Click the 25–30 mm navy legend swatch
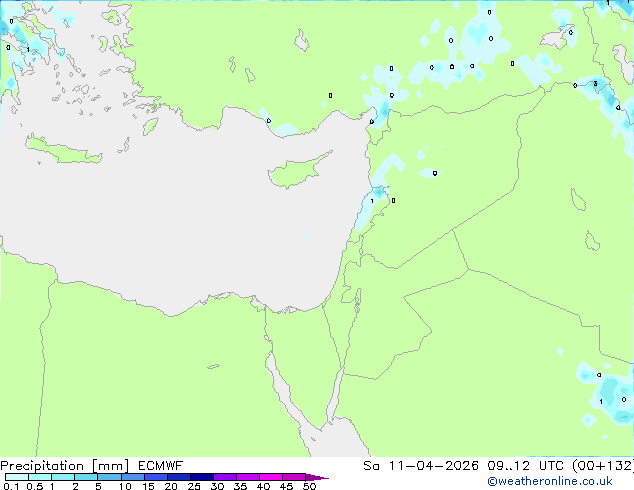 click(201, 477)
